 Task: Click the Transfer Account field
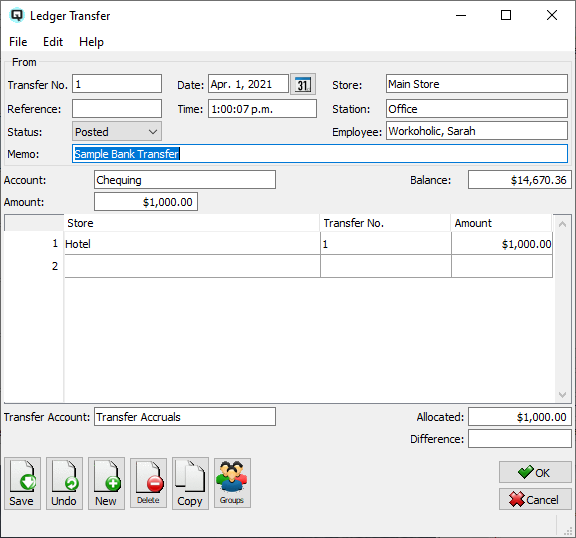(x=185, y=417)
